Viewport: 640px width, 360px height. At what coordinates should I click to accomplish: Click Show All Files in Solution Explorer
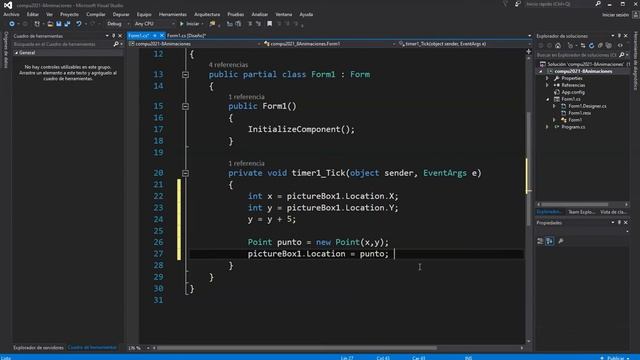tap(609, 45)
